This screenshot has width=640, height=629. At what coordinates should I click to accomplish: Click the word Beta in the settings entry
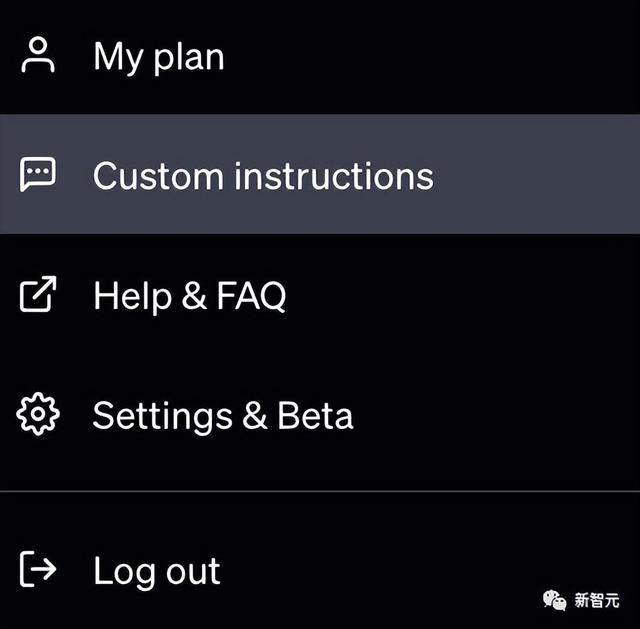tap(315, 415)
